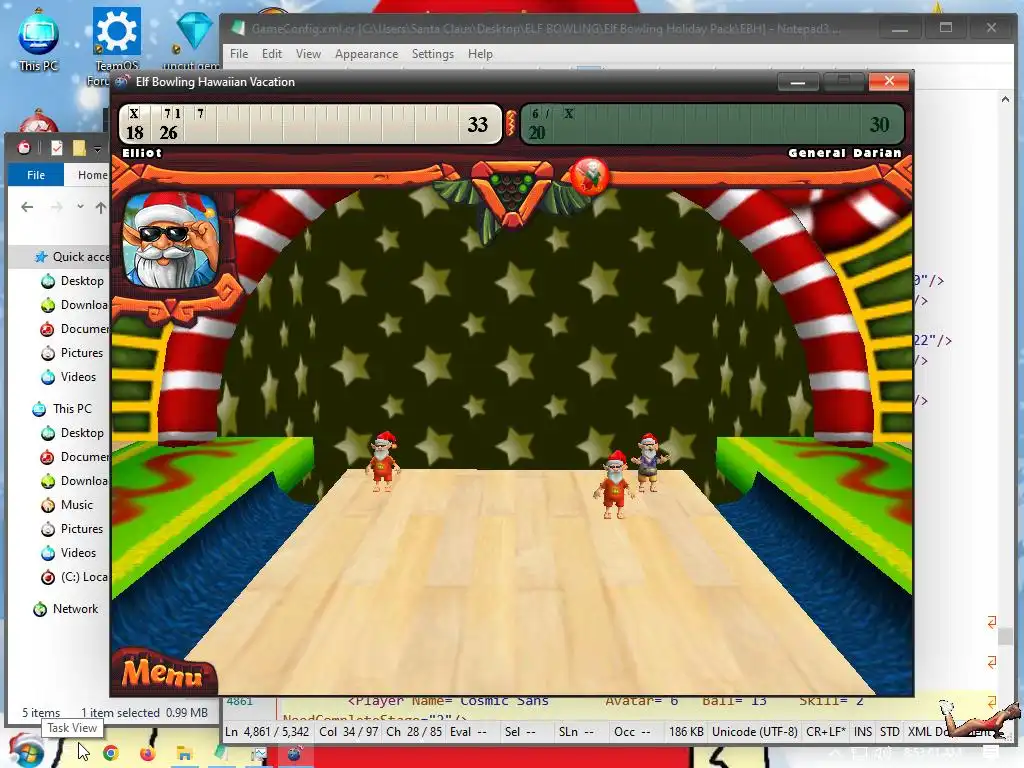Viewport: 1024px width, 768px height.
Task: Expand recent locations dropdown in File Explorer
Action: 80,207
